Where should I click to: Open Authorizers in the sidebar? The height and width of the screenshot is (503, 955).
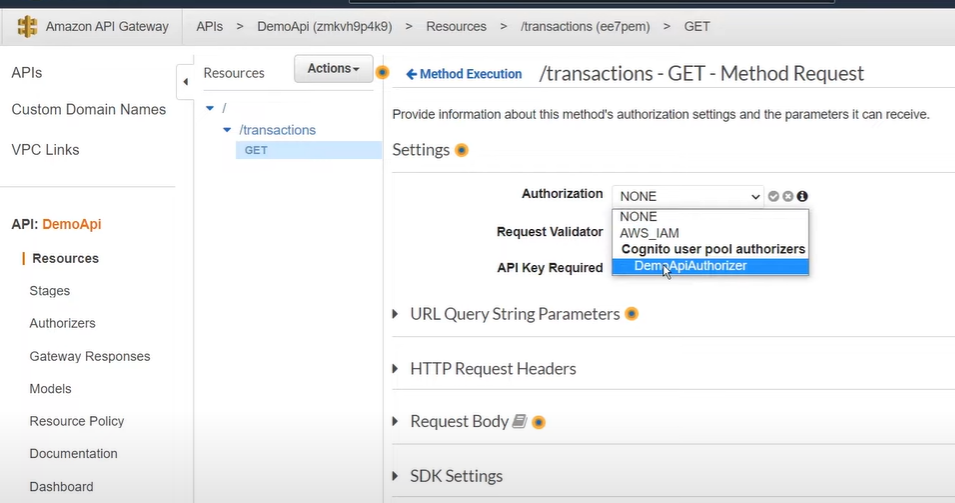[62, 323]
